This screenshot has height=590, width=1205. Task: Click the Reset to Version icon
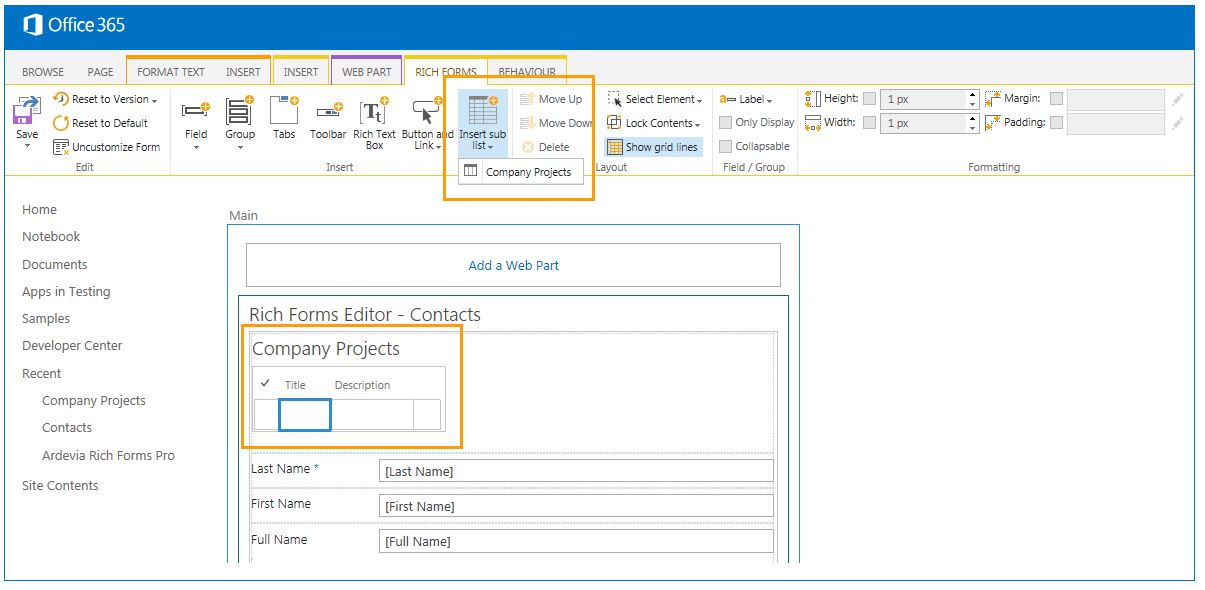(60, 99)
